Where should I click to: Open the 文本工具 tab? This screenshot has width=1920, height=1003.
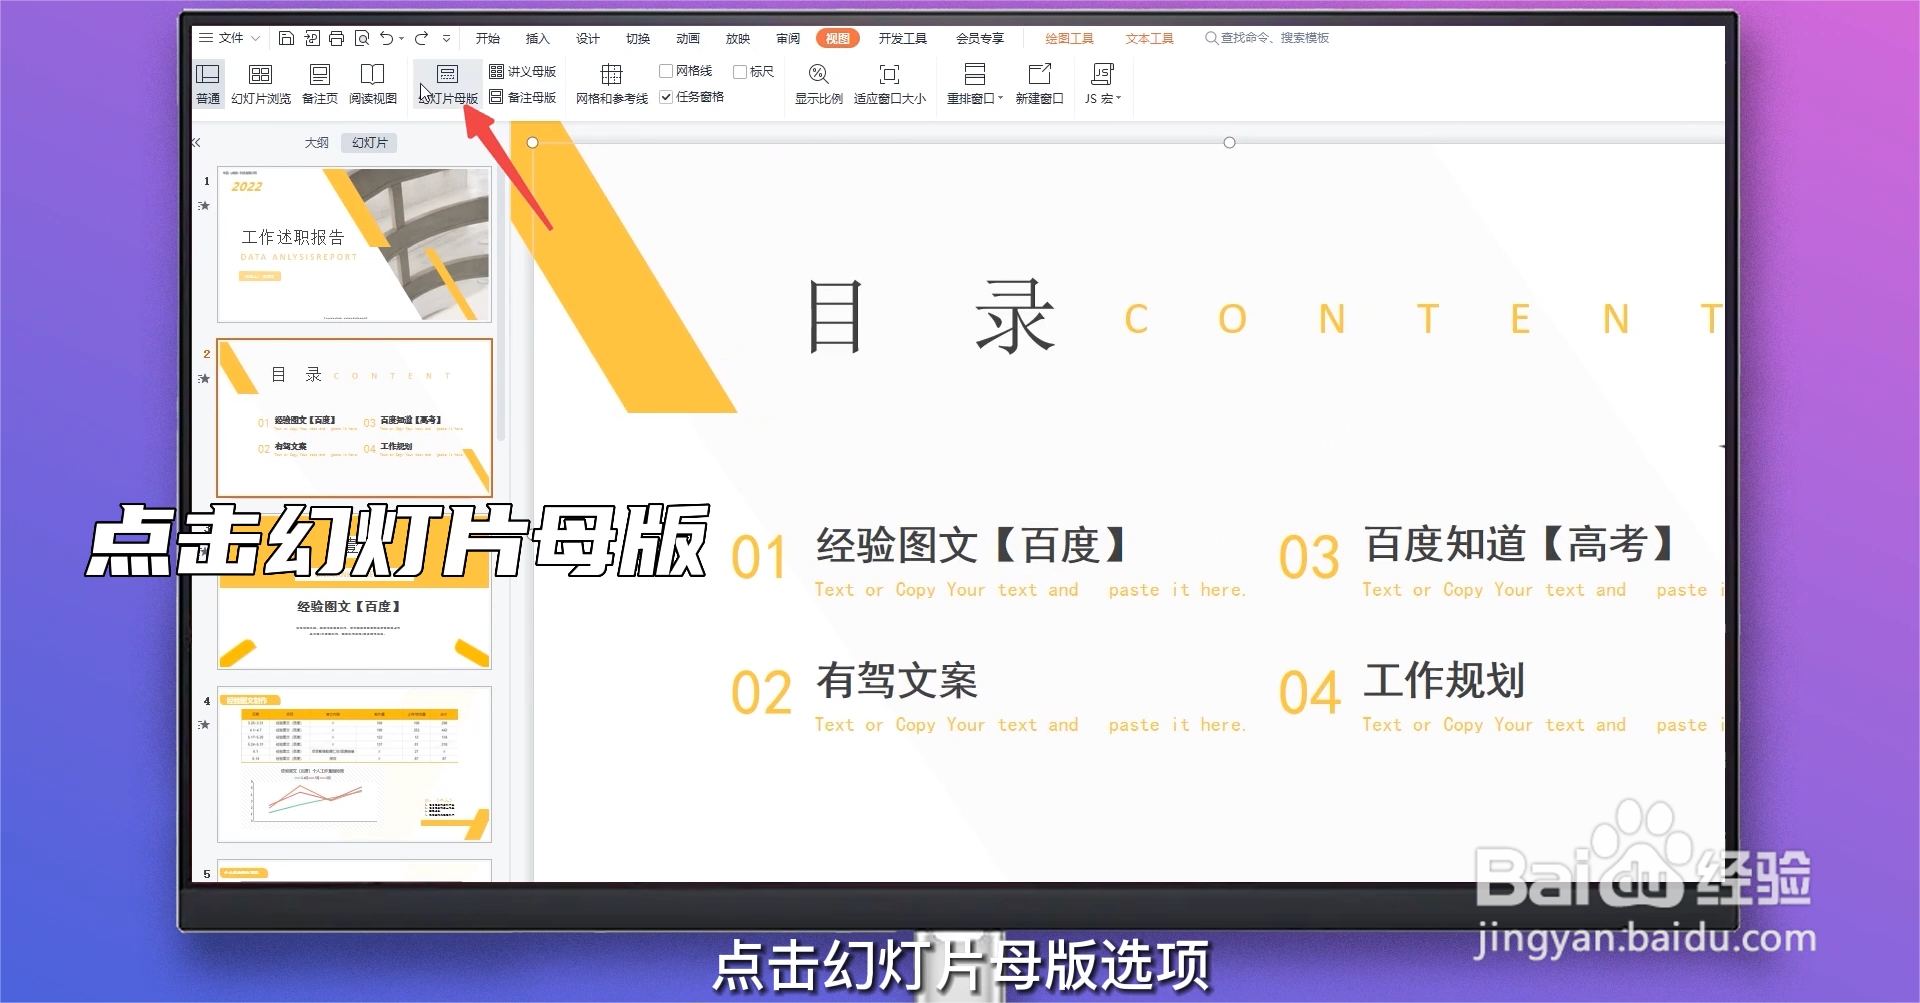(x=1149, y=38)
